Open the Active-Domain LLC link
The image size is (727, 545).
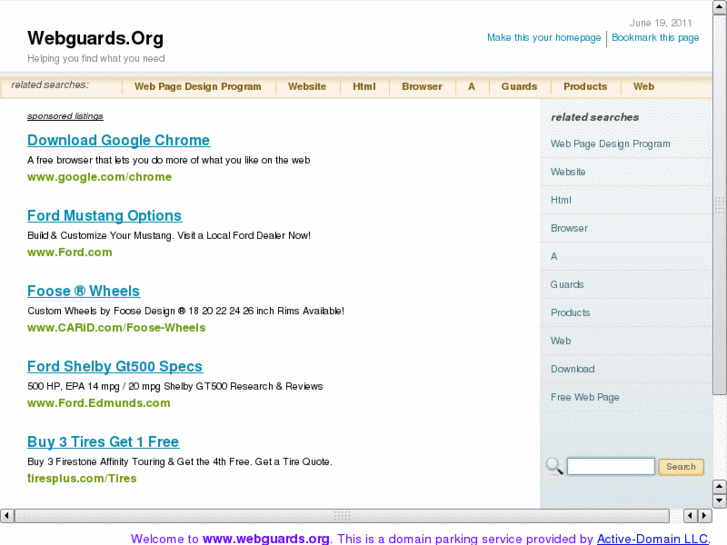coord(652,539)
